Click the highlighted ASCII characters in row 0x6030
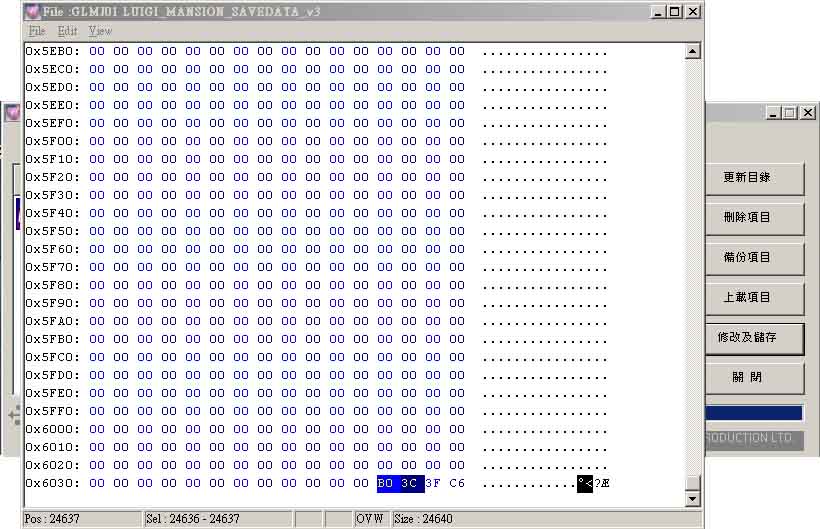Viewport: 820px width, 529px height. (x=585, y=484)
